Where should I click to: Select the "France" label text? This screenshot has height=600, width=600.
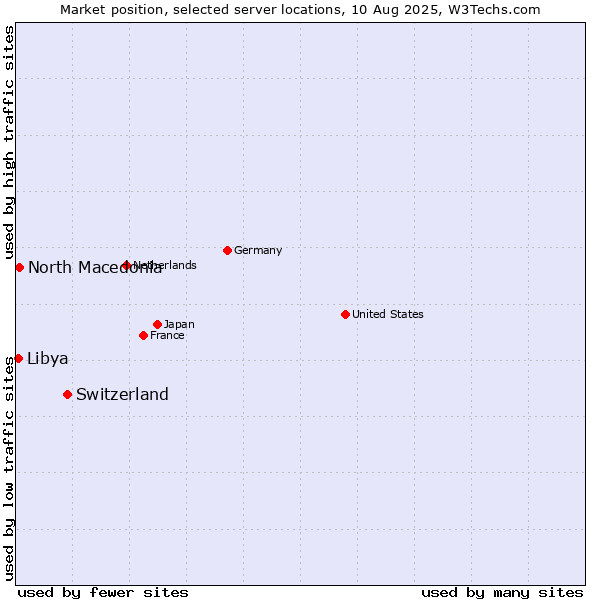point(167,336)
